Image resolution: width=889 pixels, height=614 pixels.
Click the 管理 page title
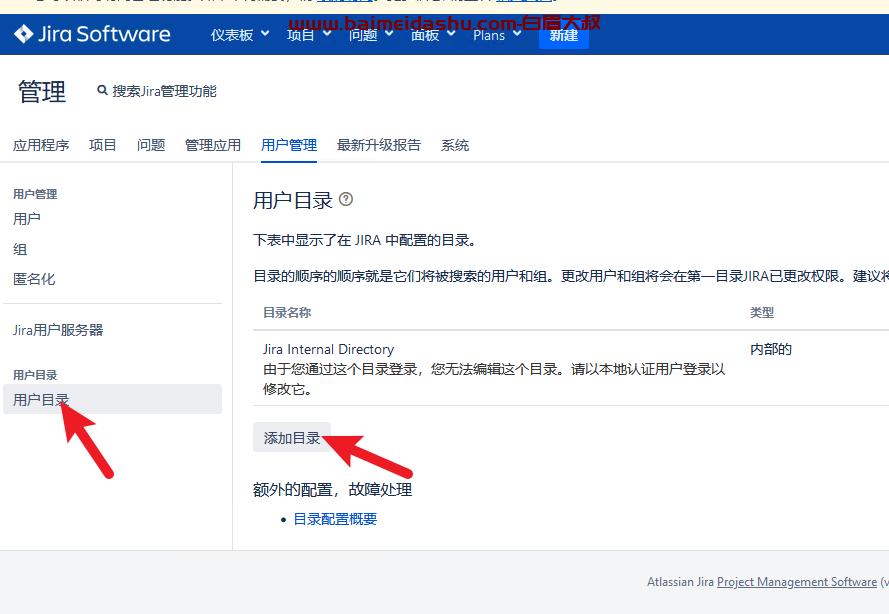pos(42,91)
